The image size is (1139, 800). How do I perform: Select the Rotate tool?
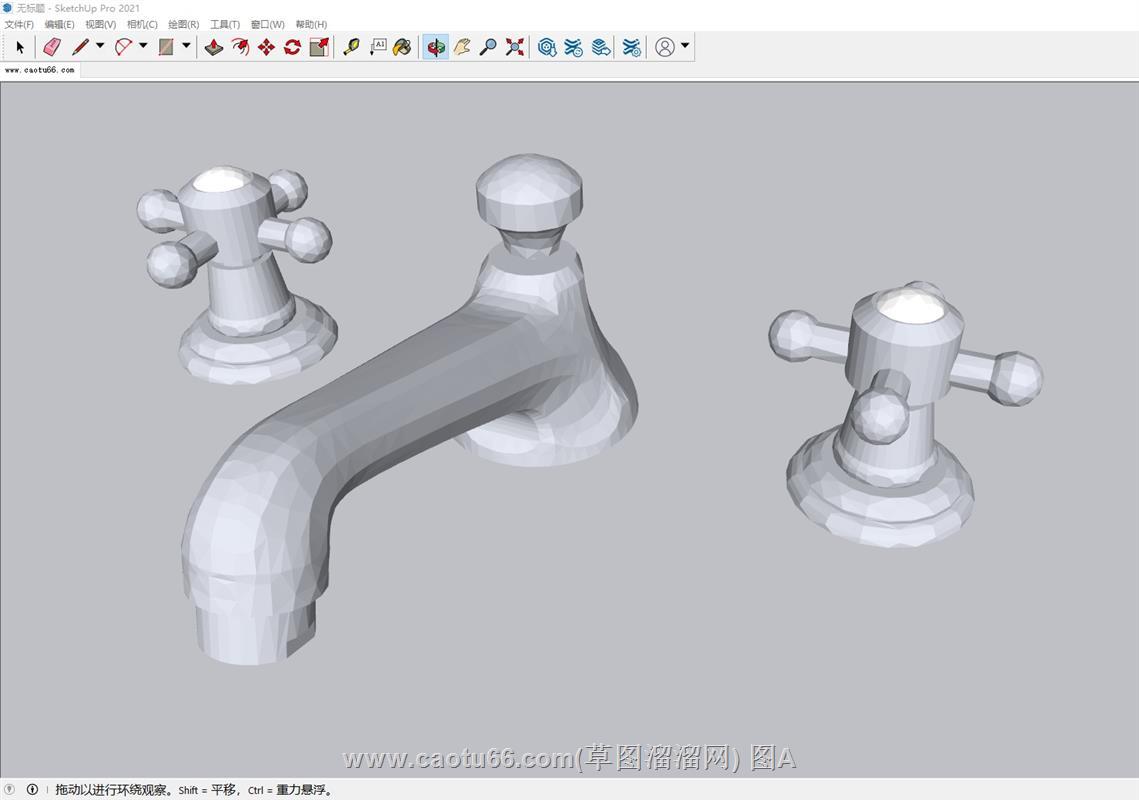293,47
